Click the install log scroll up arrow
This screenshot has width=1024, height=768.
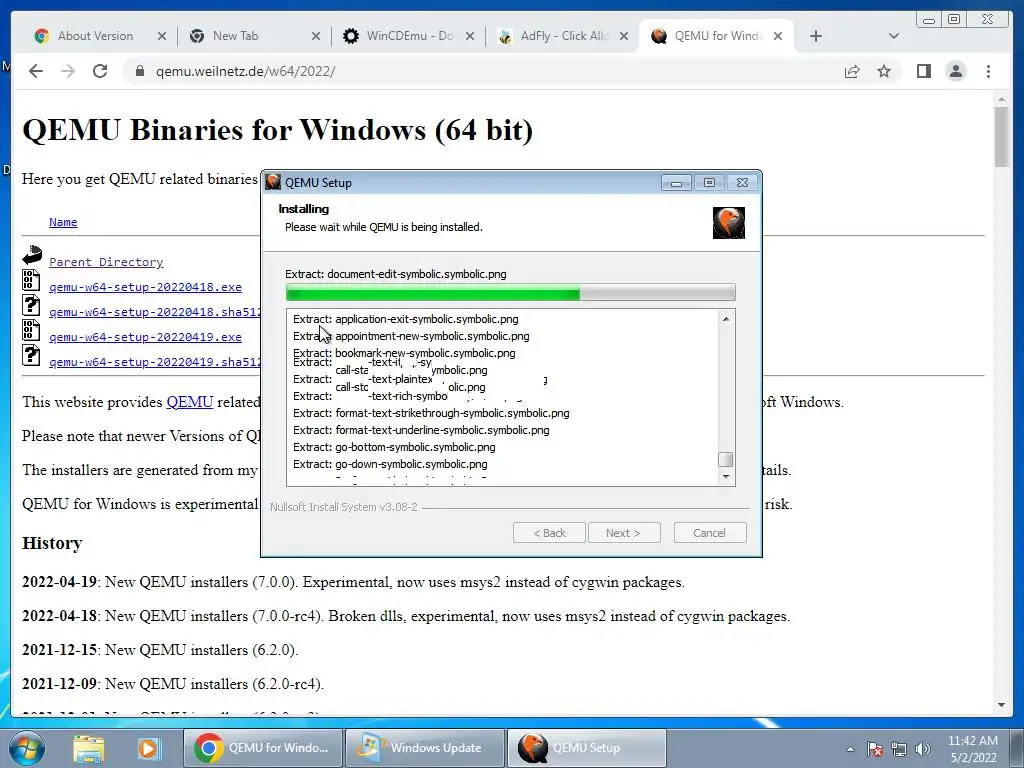click(x=726, y=319)
